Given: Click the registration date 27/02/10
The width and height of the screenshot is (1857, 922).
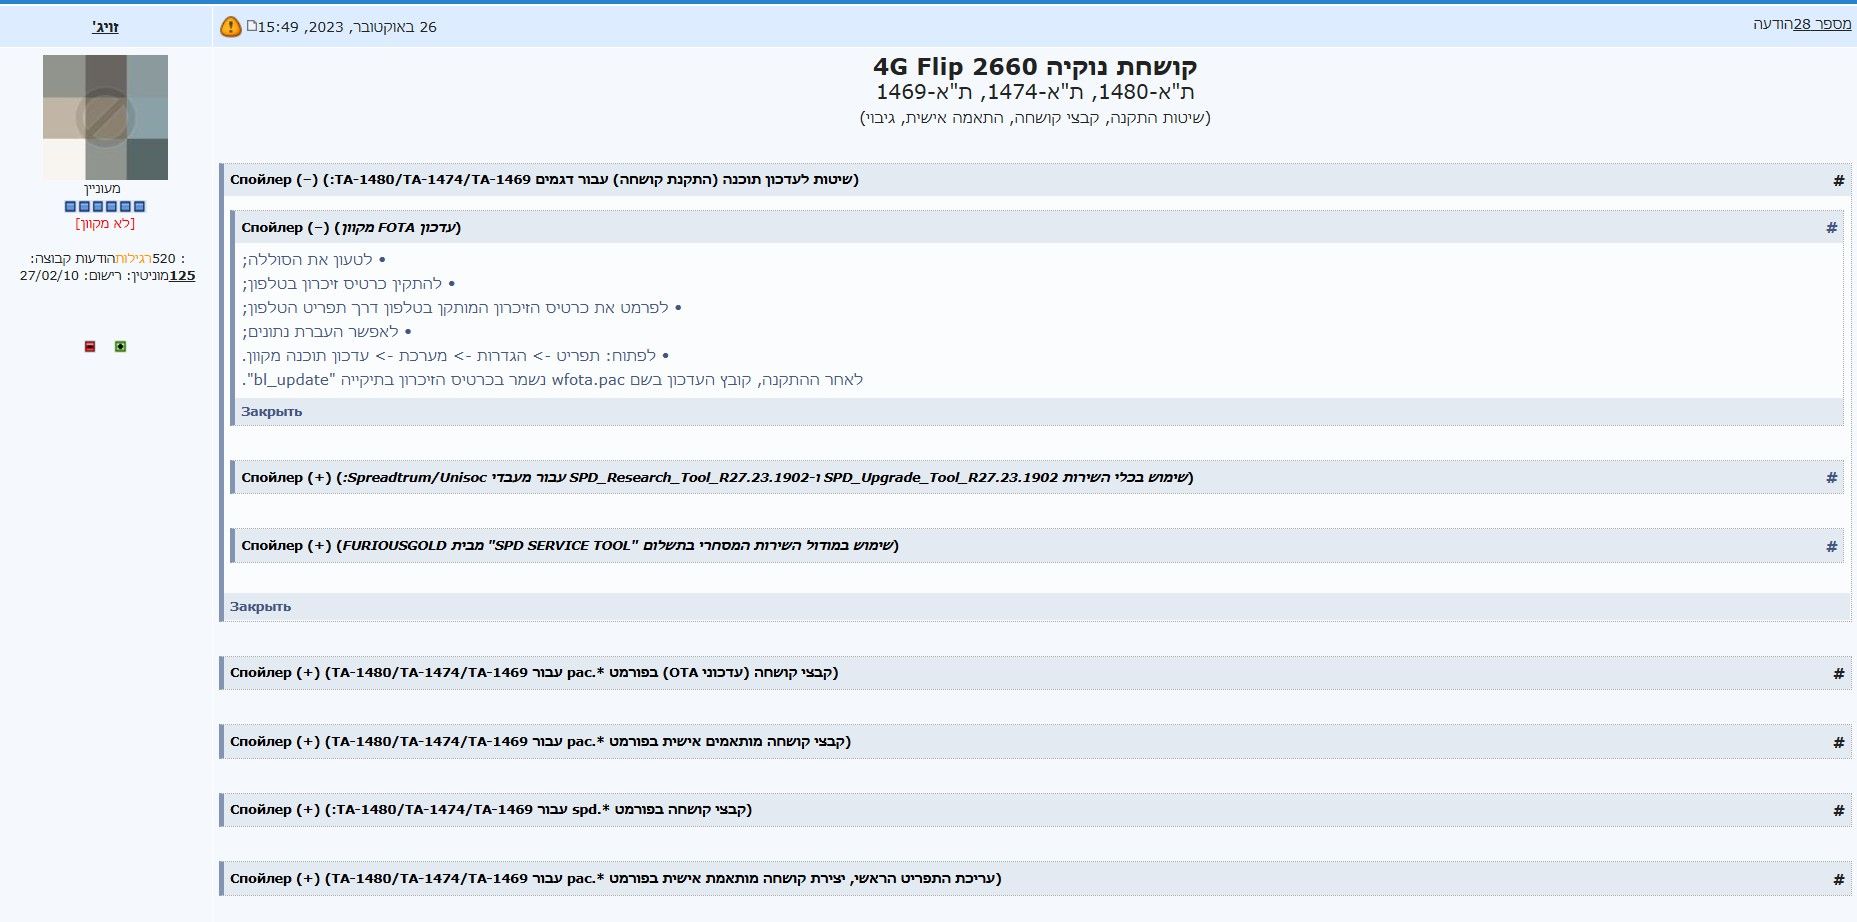Looking at the screenshot, I should 49,276.
